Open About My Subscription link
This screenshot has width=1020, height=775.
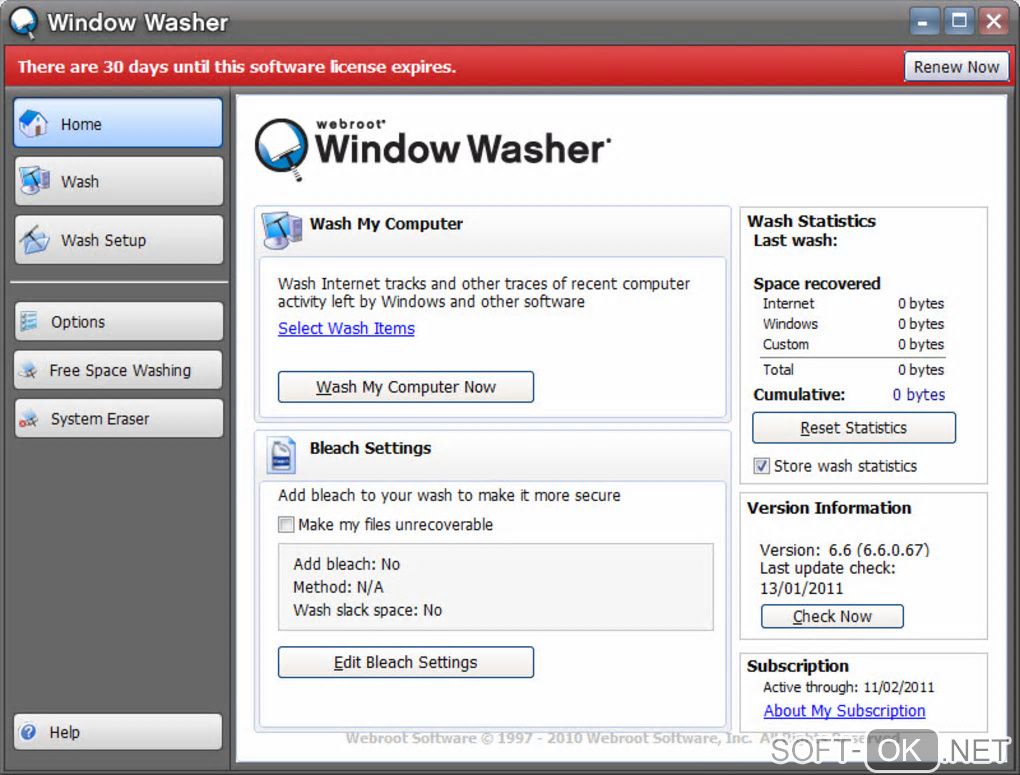point(844,711)
